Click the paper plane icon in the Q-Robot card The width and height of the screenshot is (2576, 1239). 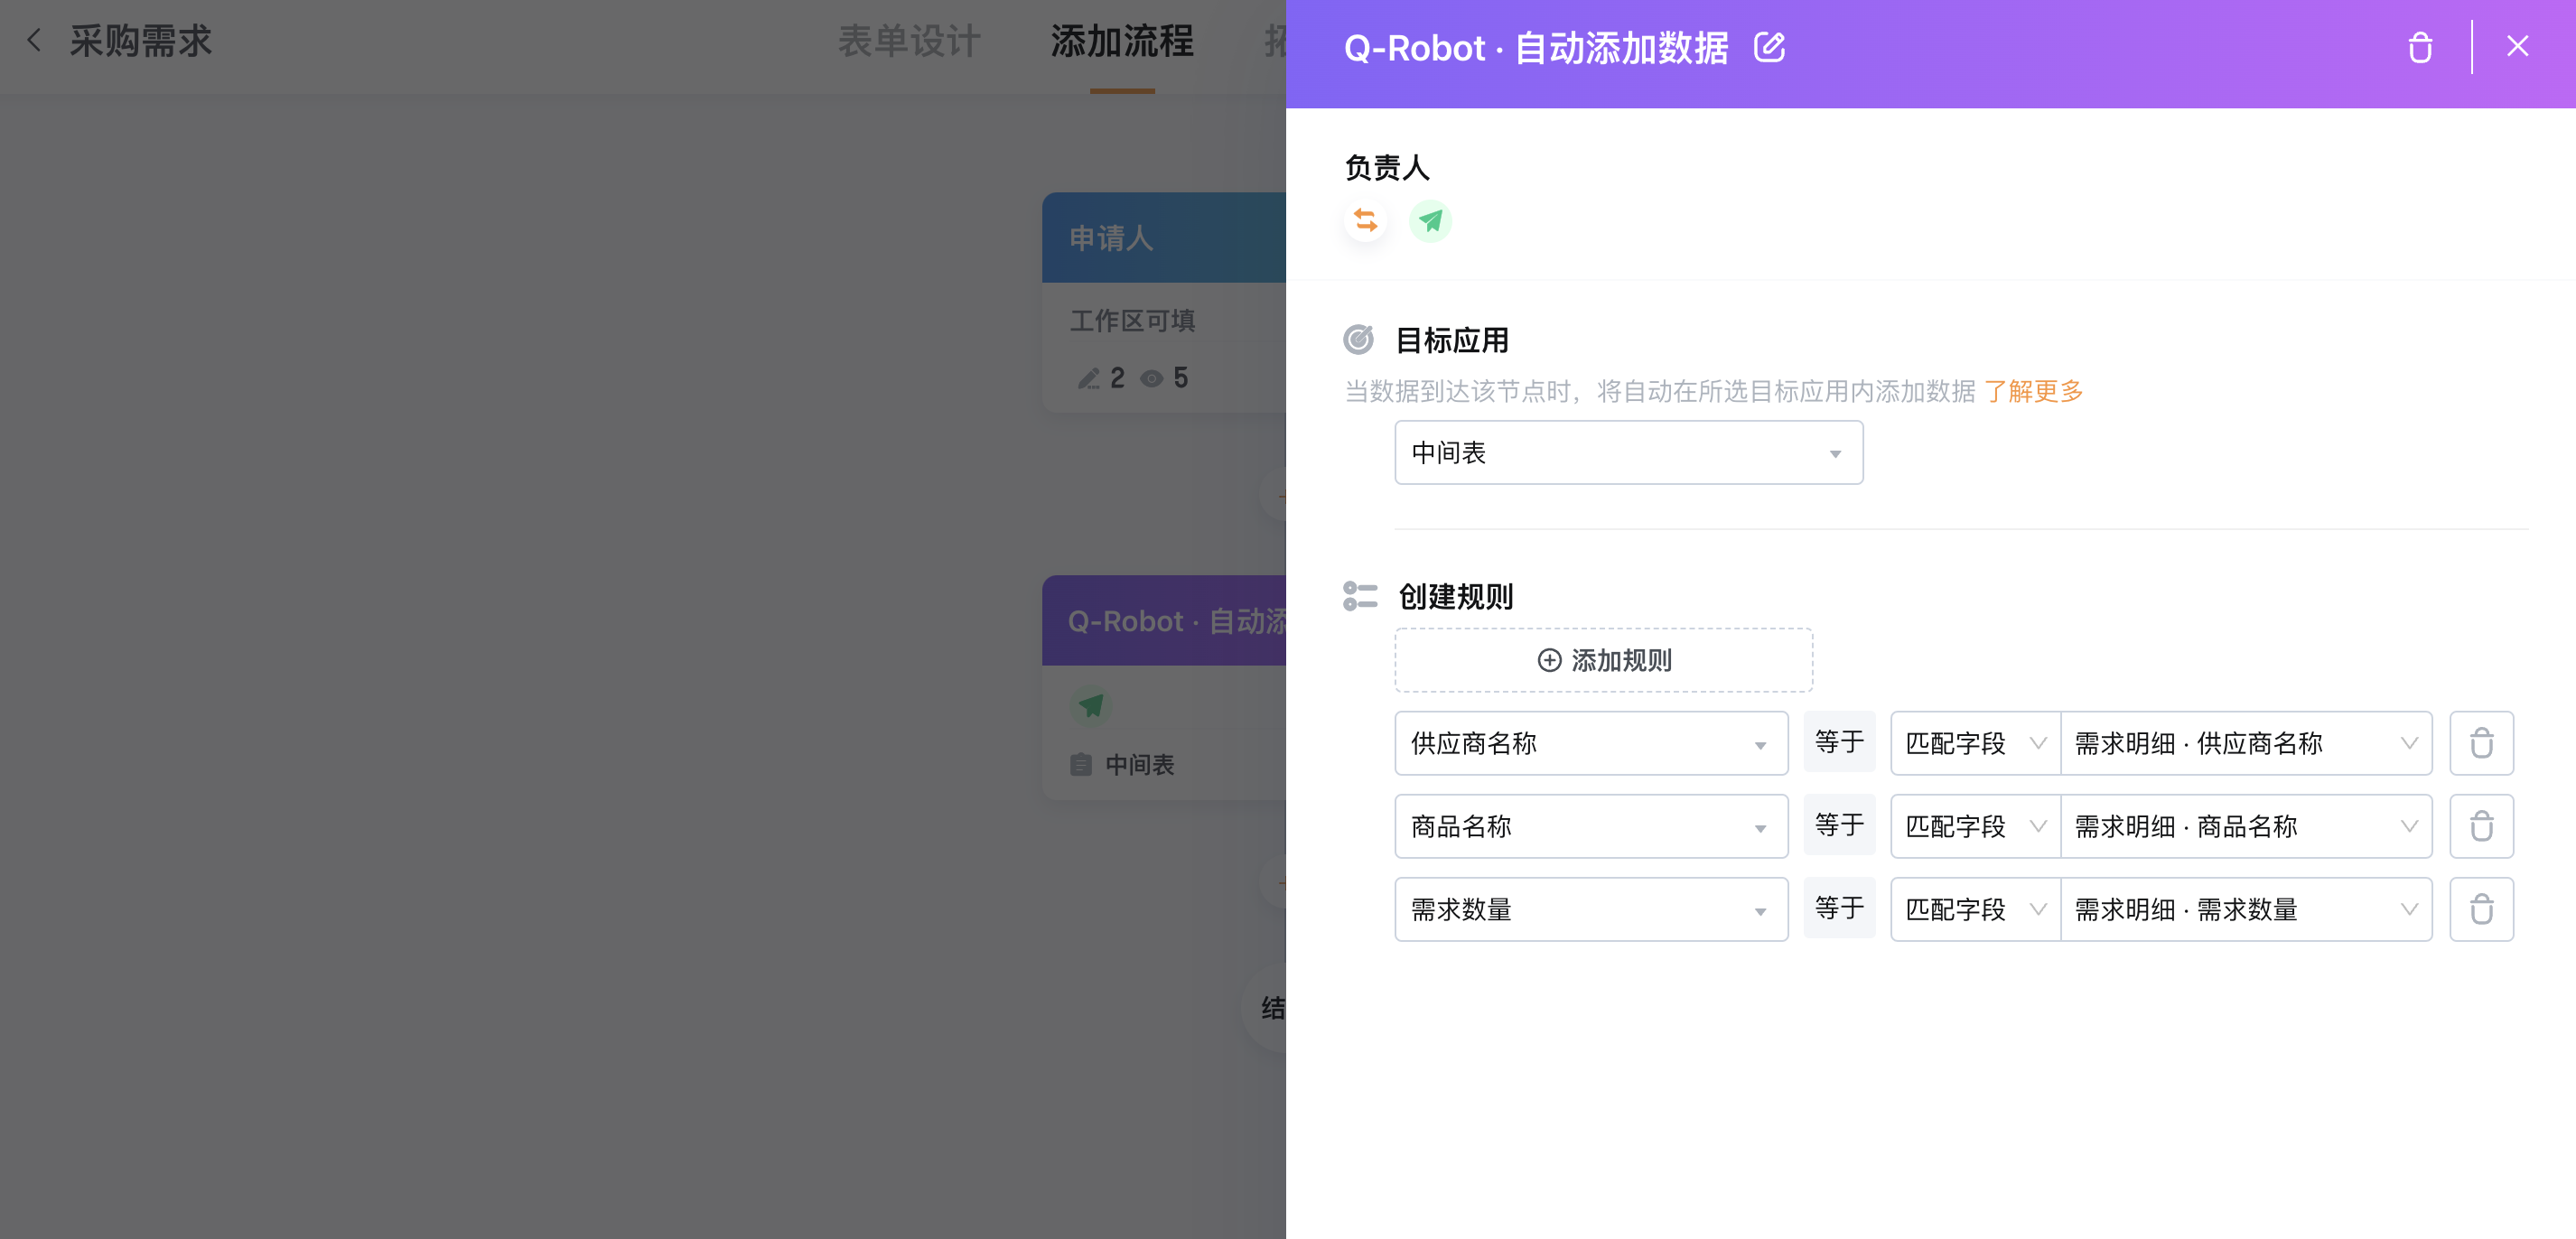coord(1091,705)
